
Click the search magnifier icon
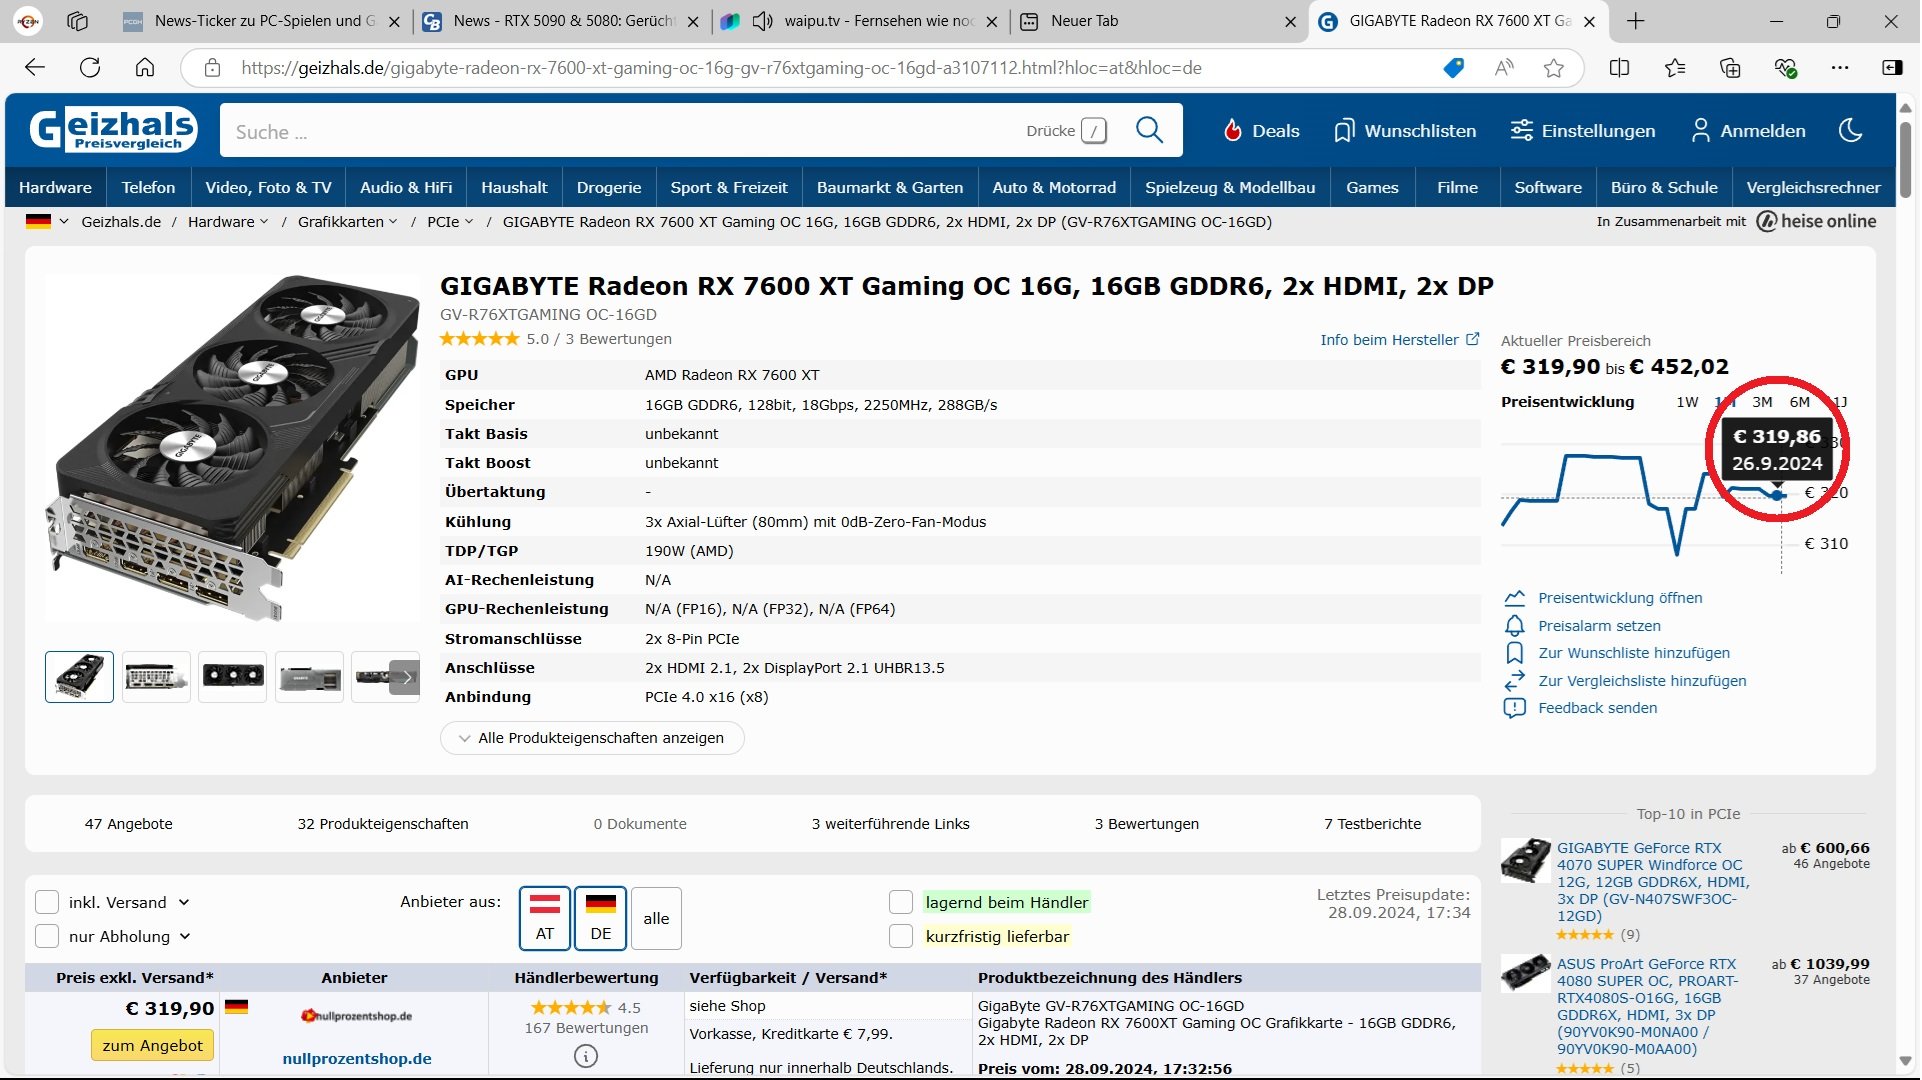pos(1149,130)
